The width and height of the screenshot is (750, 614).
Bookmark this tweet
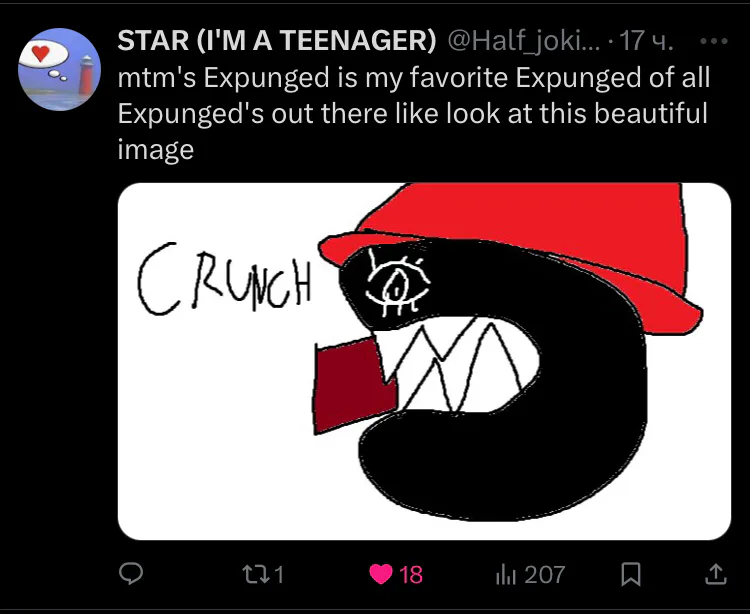point(630,574)
